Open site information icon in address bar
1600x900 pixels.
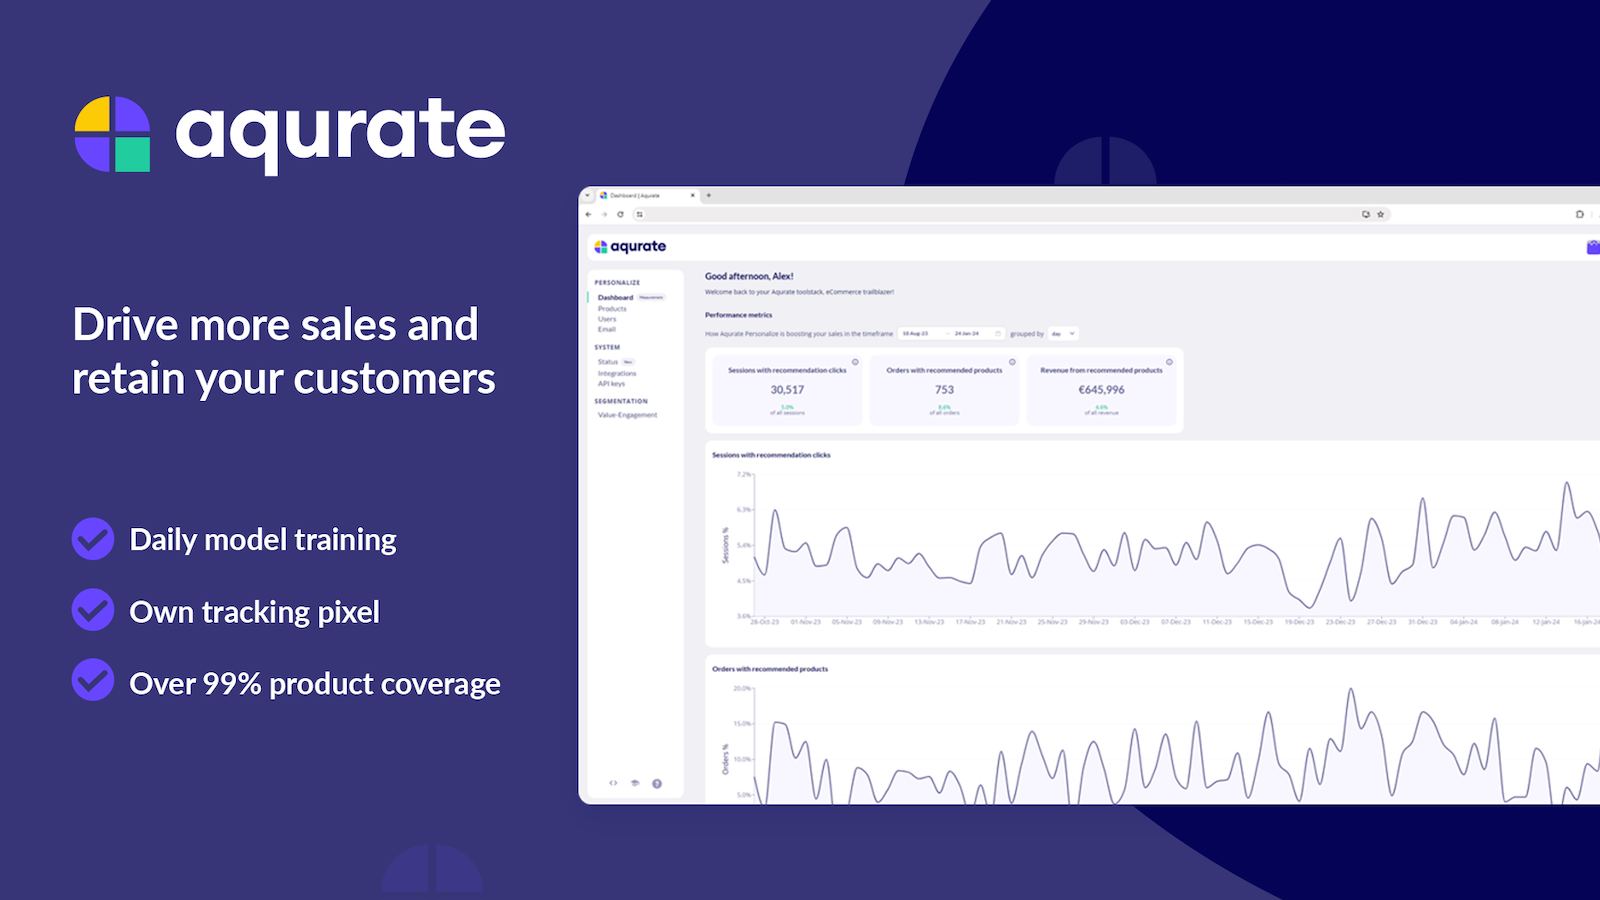point(640,214)
